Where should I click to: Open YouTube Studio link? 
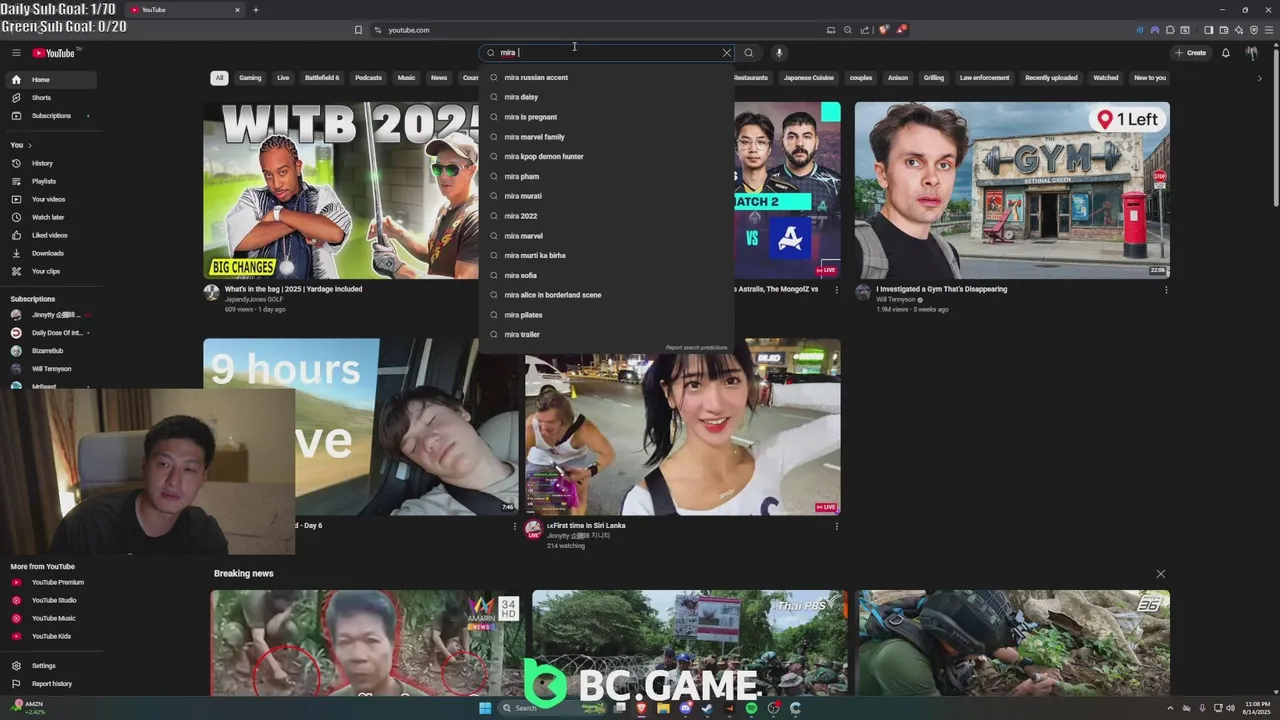(x=52, y=600)
